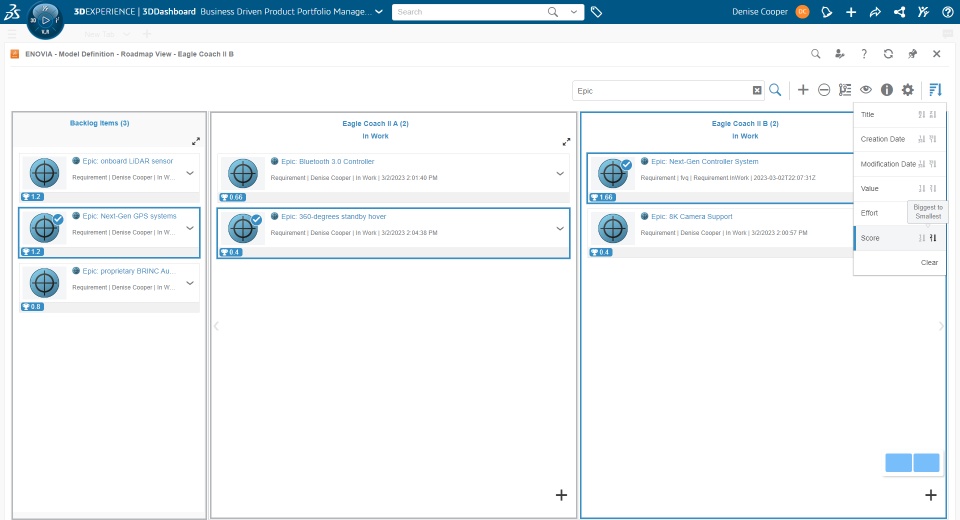Expand the Backlog Items column
This screenshot has height=520, width=960.
click(196, 141)
